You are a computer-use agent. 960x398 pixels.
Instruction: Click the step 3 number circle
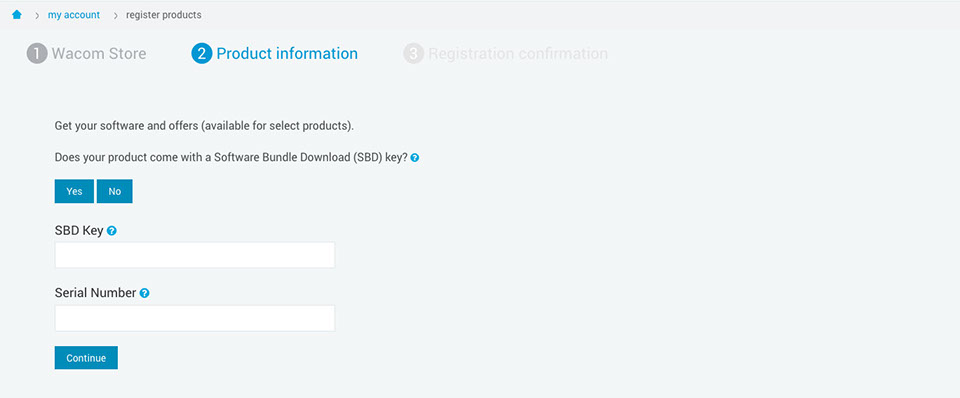coord(413,54)
